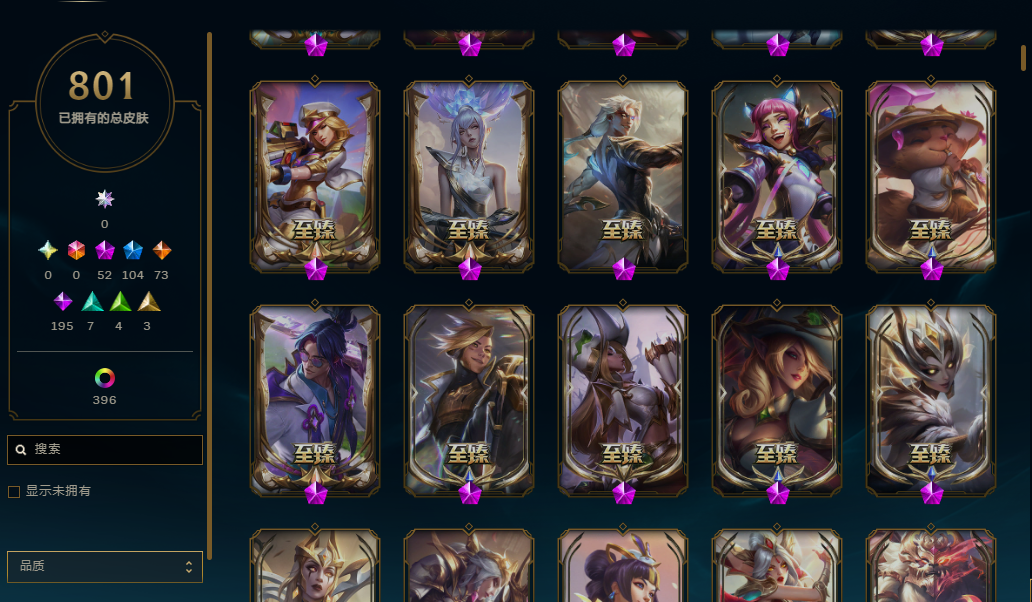Click the red gem icon in rarity row
This screenshot has height=602, width=1032.
click(76, 250)
